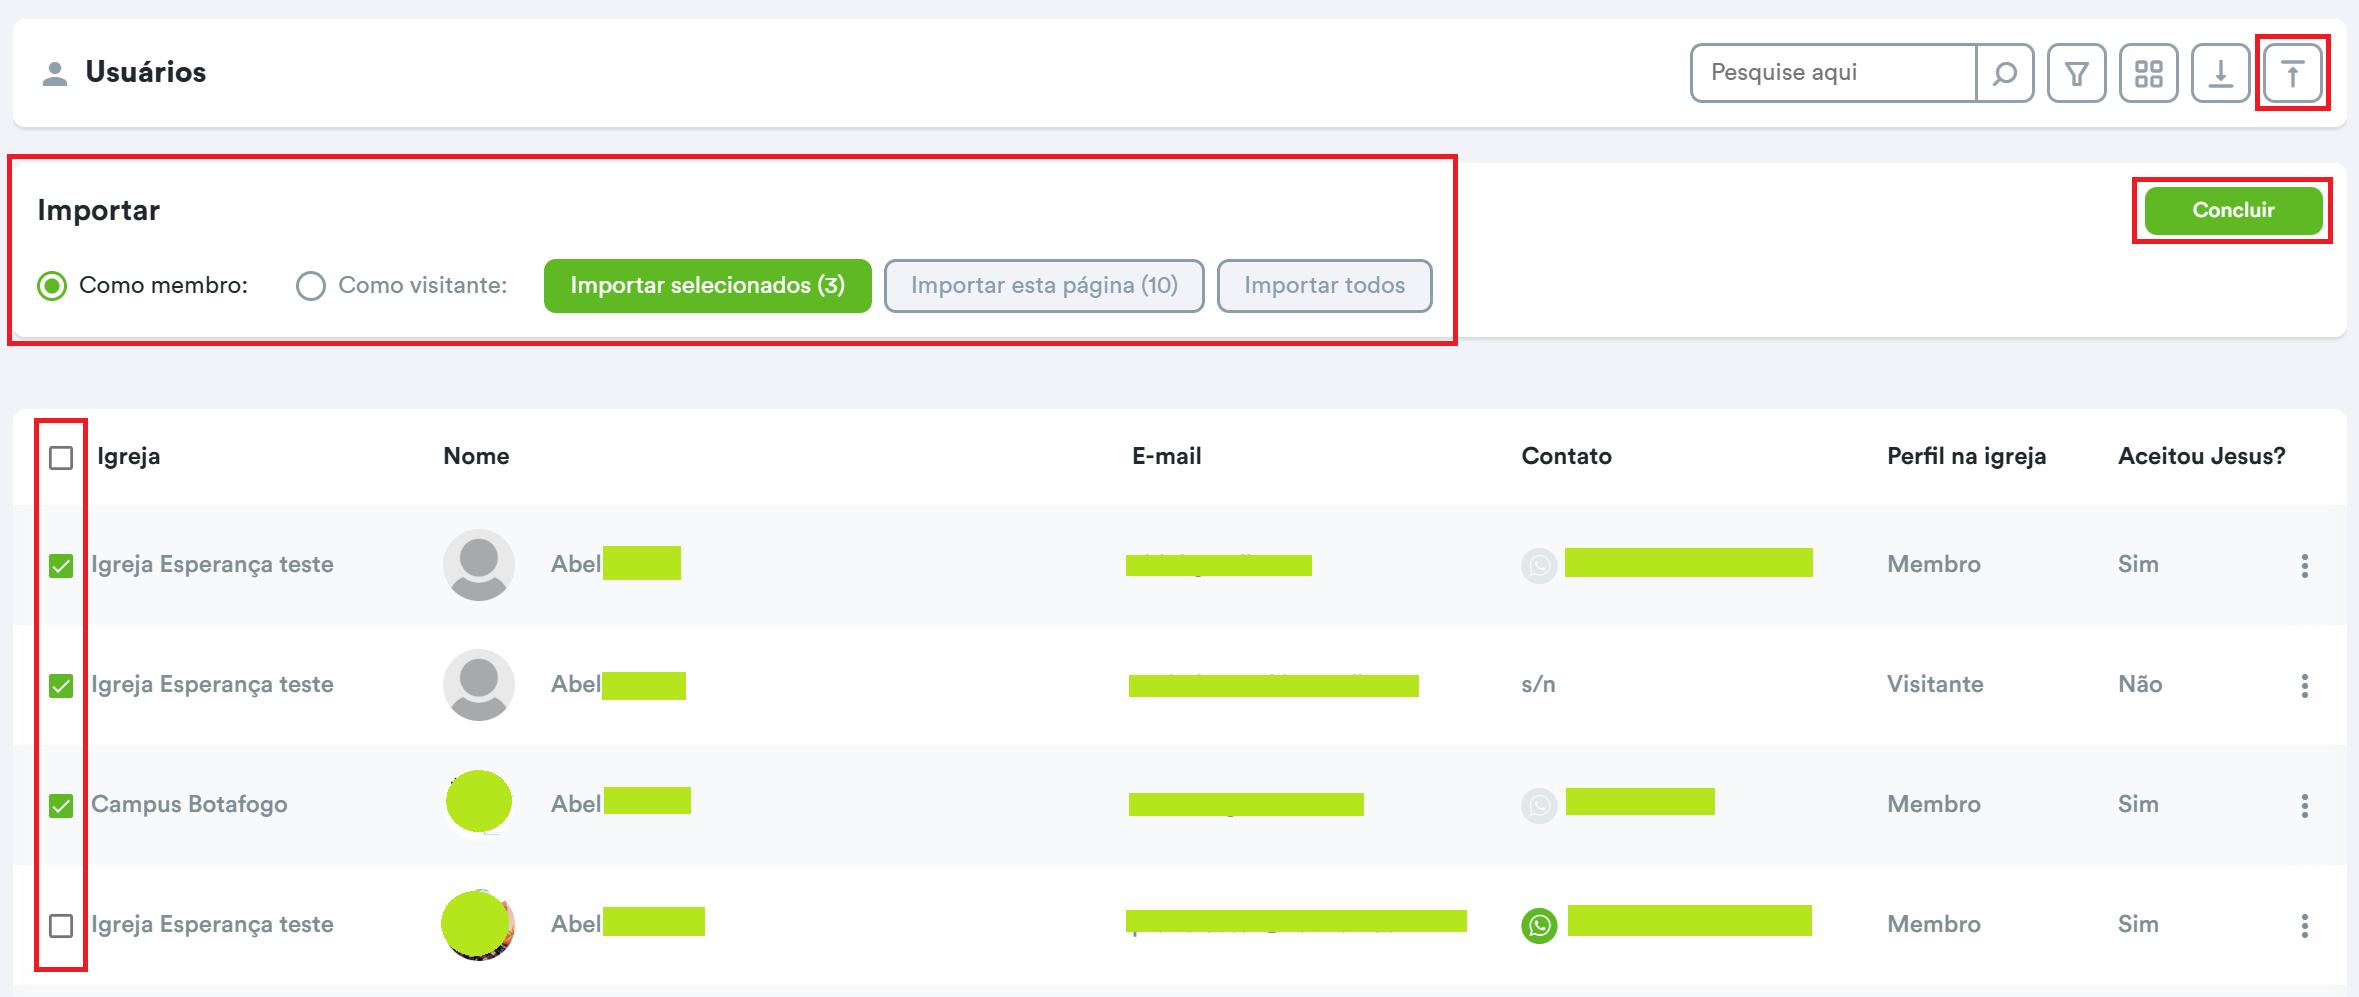This screenshot has height=997, width=2359.
Task: Focus the 'Pesquise aqui' search field
Action: tap(1832, 73)
